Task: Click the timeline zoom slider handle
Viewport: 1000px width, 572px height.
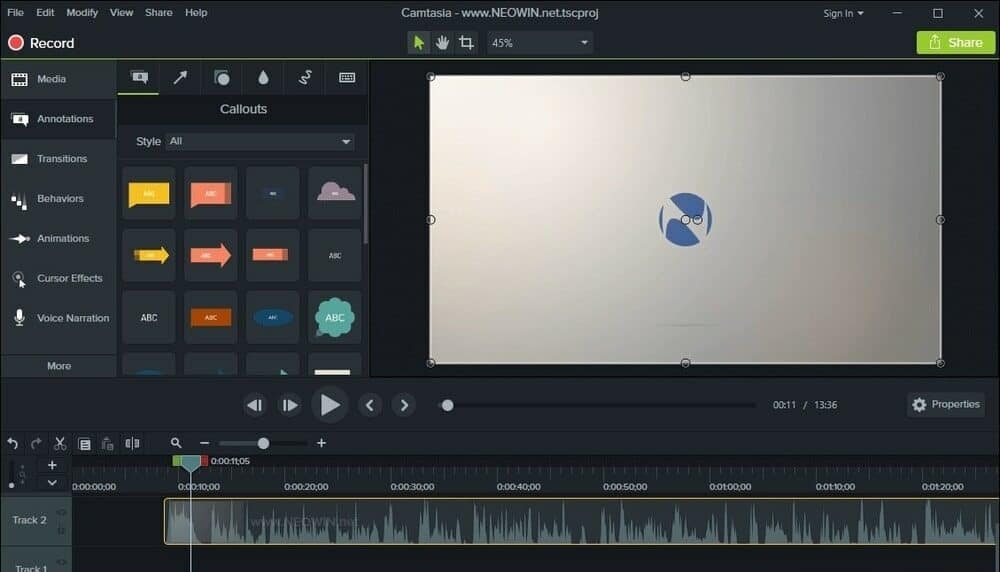Action: click(263, 443)
